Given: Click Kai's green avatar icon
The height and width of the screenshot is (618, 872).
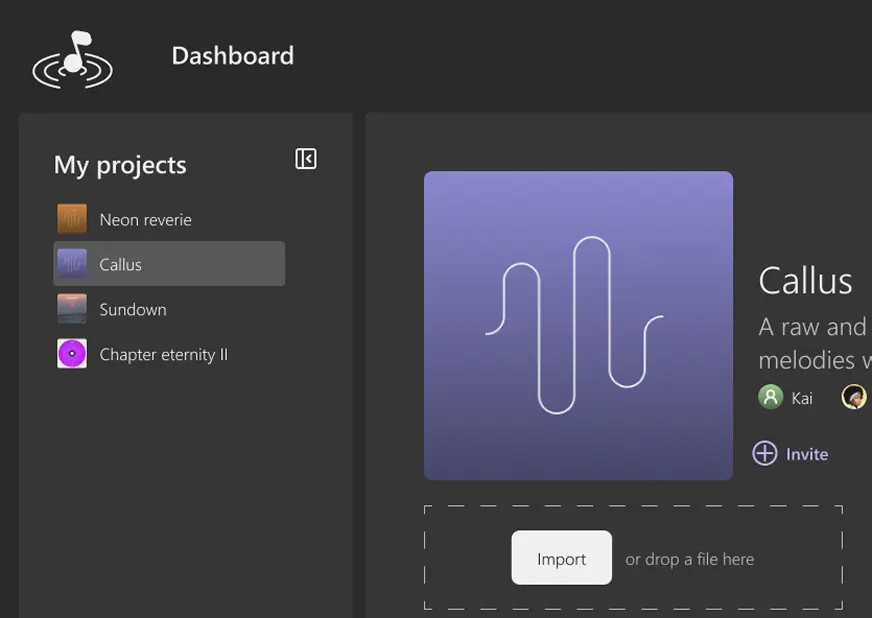Looking at the screenshot, I should [x=770, y=397].
